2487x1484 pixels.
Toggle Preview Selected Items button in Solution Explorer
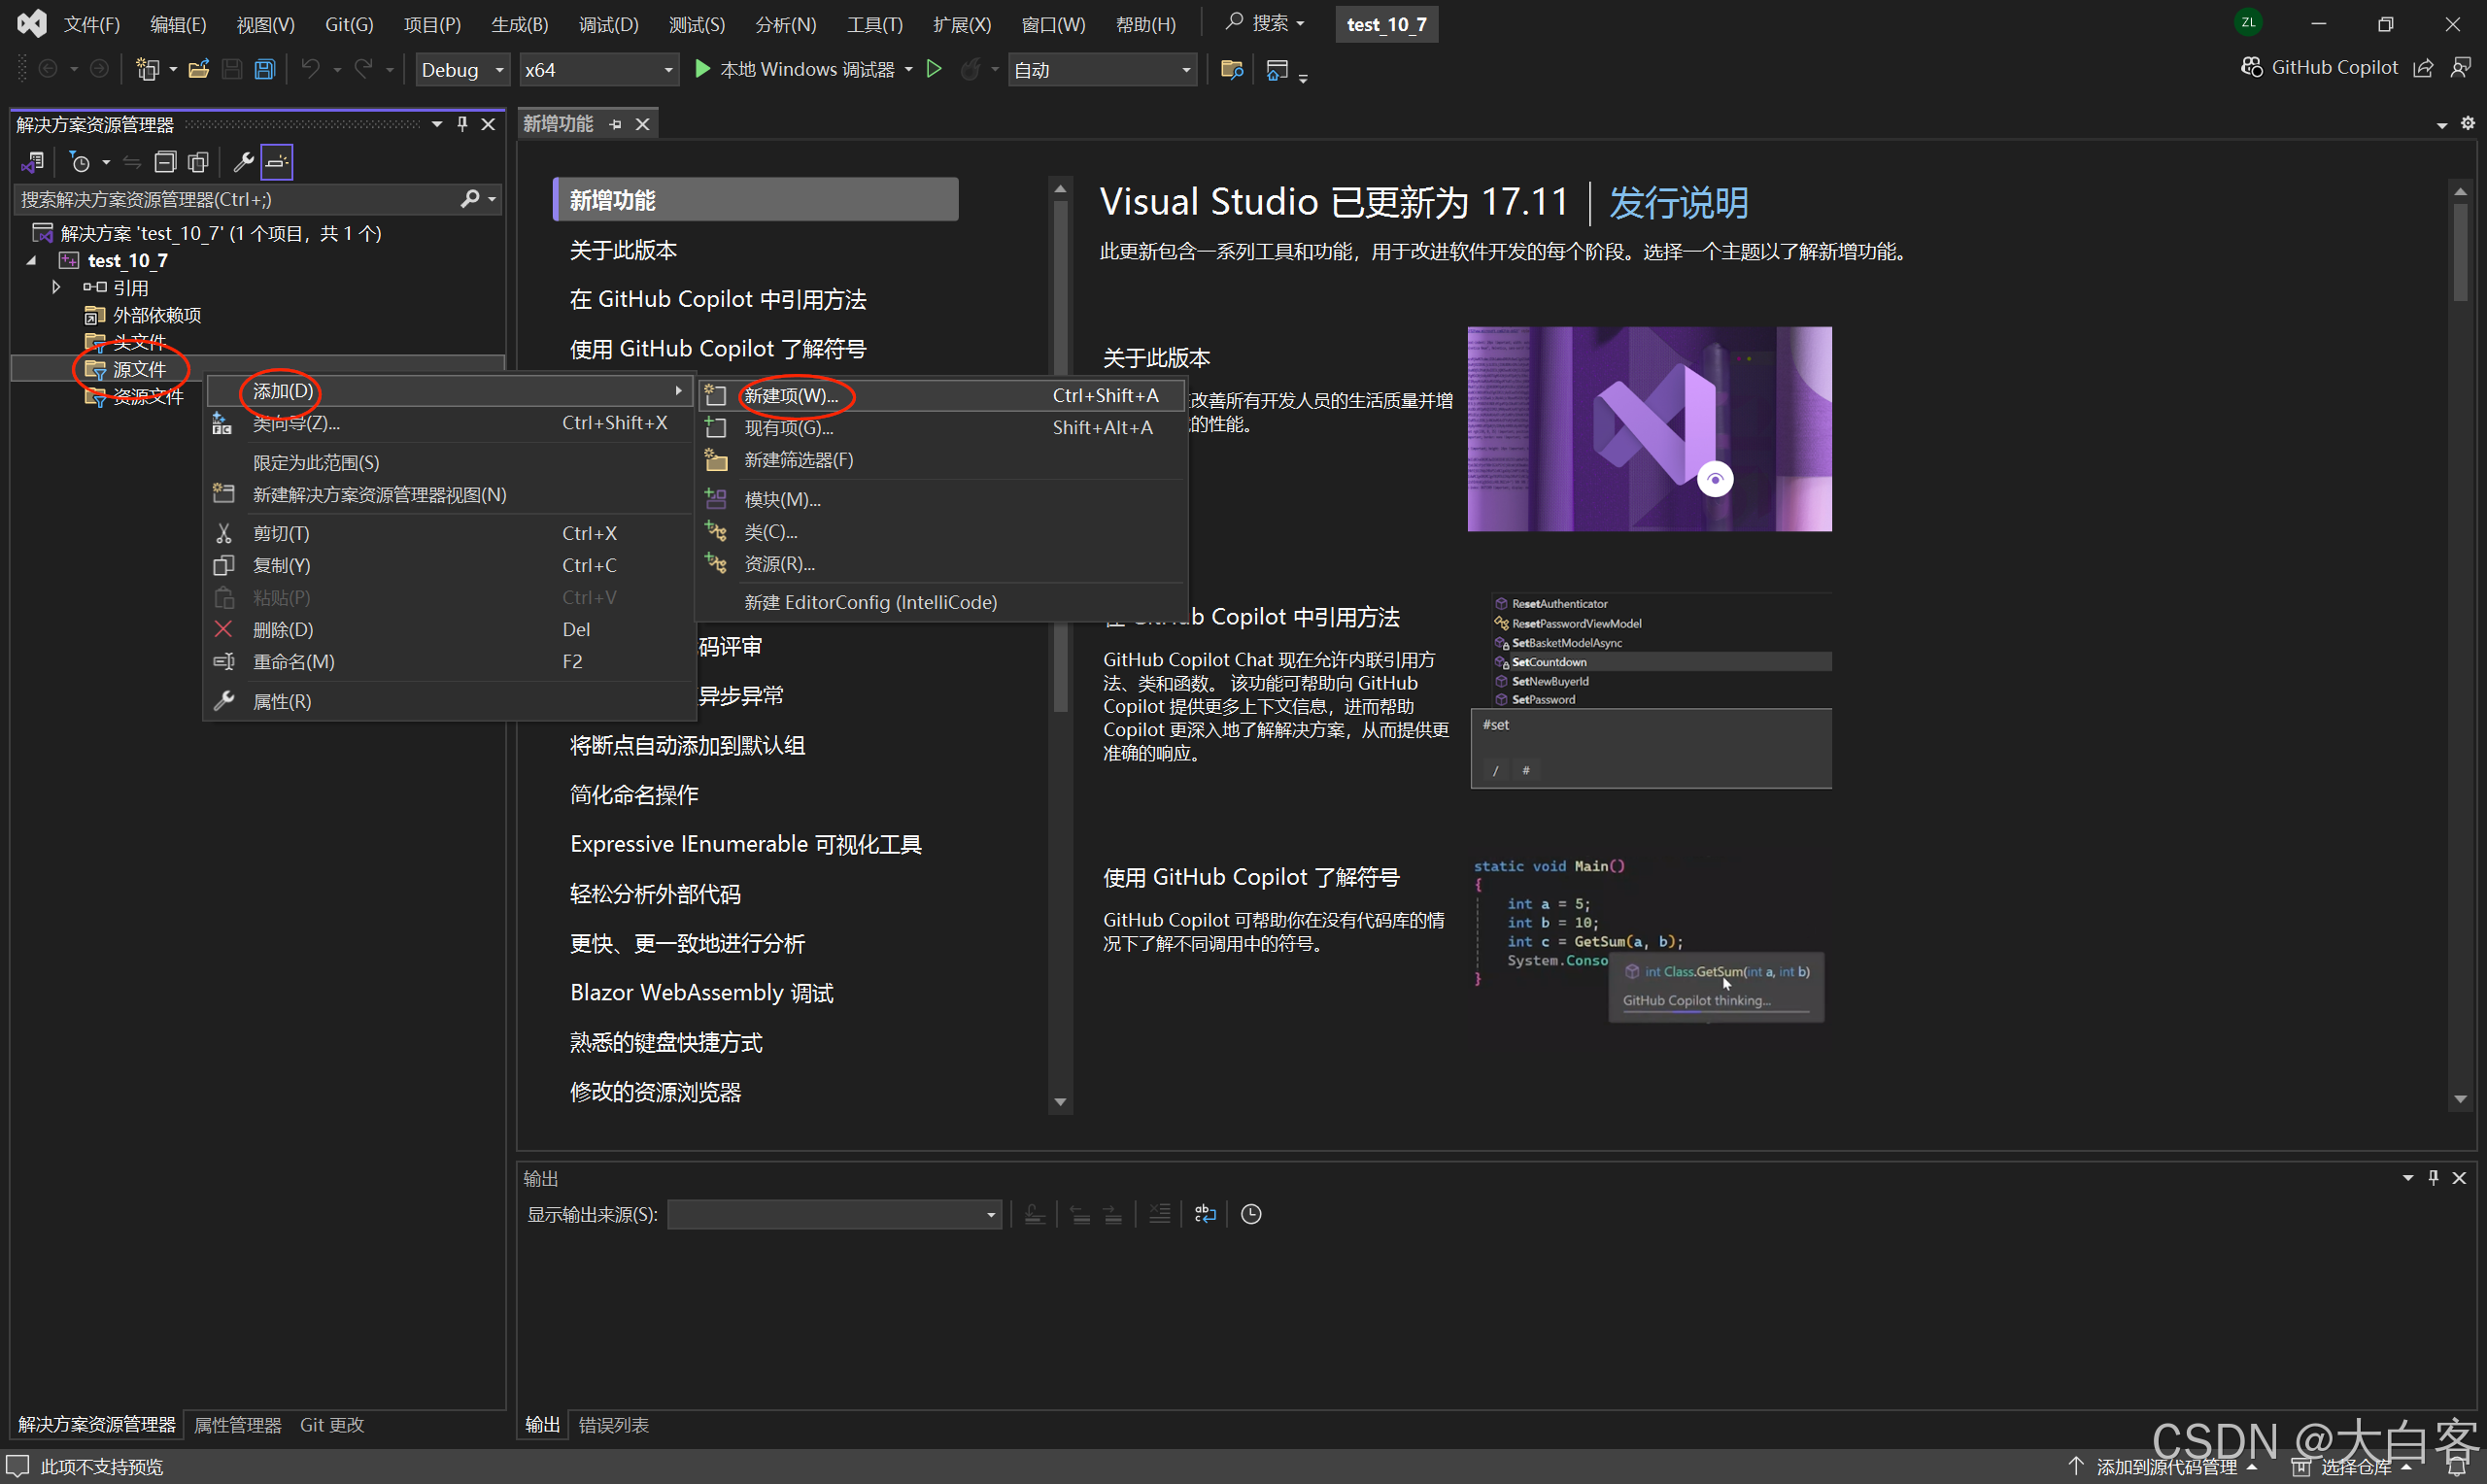coord(277,161)
